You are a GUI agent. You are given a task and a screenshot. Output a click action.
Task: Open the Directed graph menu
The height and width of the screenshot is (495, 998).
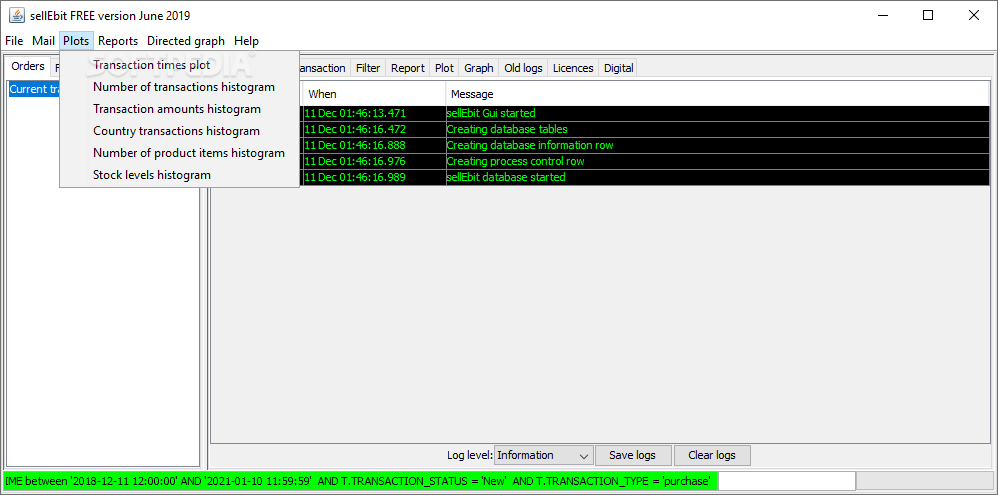click(186, 41)
